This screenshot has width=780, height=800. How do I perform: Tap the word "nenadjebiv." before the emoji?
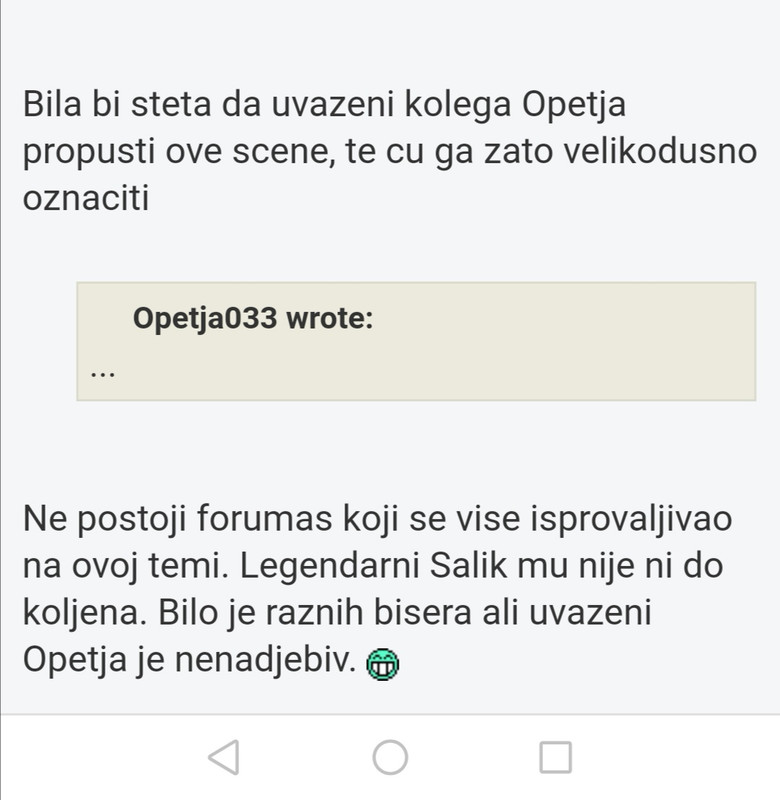(265, 660)
